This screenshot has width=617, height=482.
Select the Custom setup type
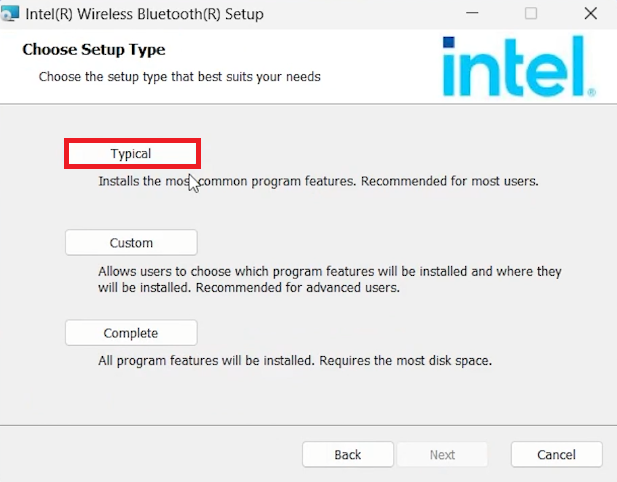coord(131,243)
